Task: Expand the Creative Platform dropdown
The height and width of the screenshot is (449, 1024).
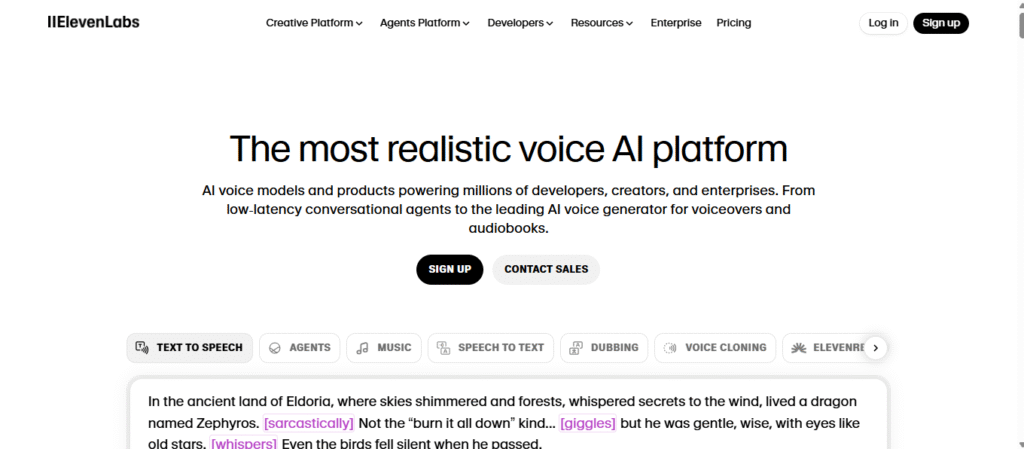Action: pyautogui.click(x=314, y=23)
